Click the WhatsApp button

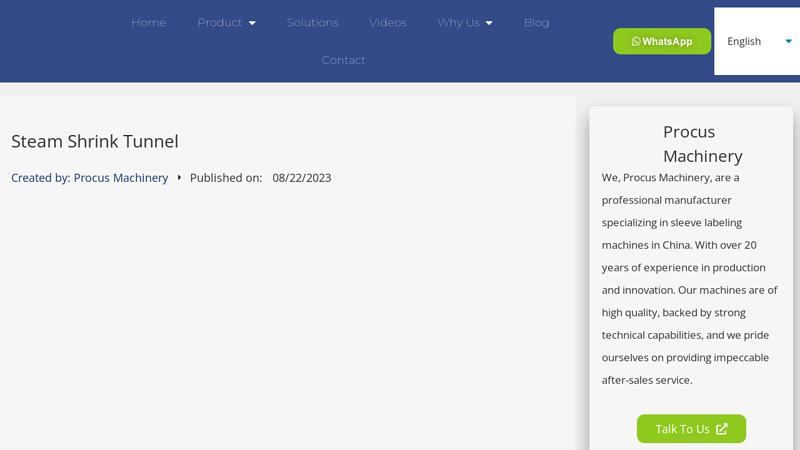[x=662, y=41]
